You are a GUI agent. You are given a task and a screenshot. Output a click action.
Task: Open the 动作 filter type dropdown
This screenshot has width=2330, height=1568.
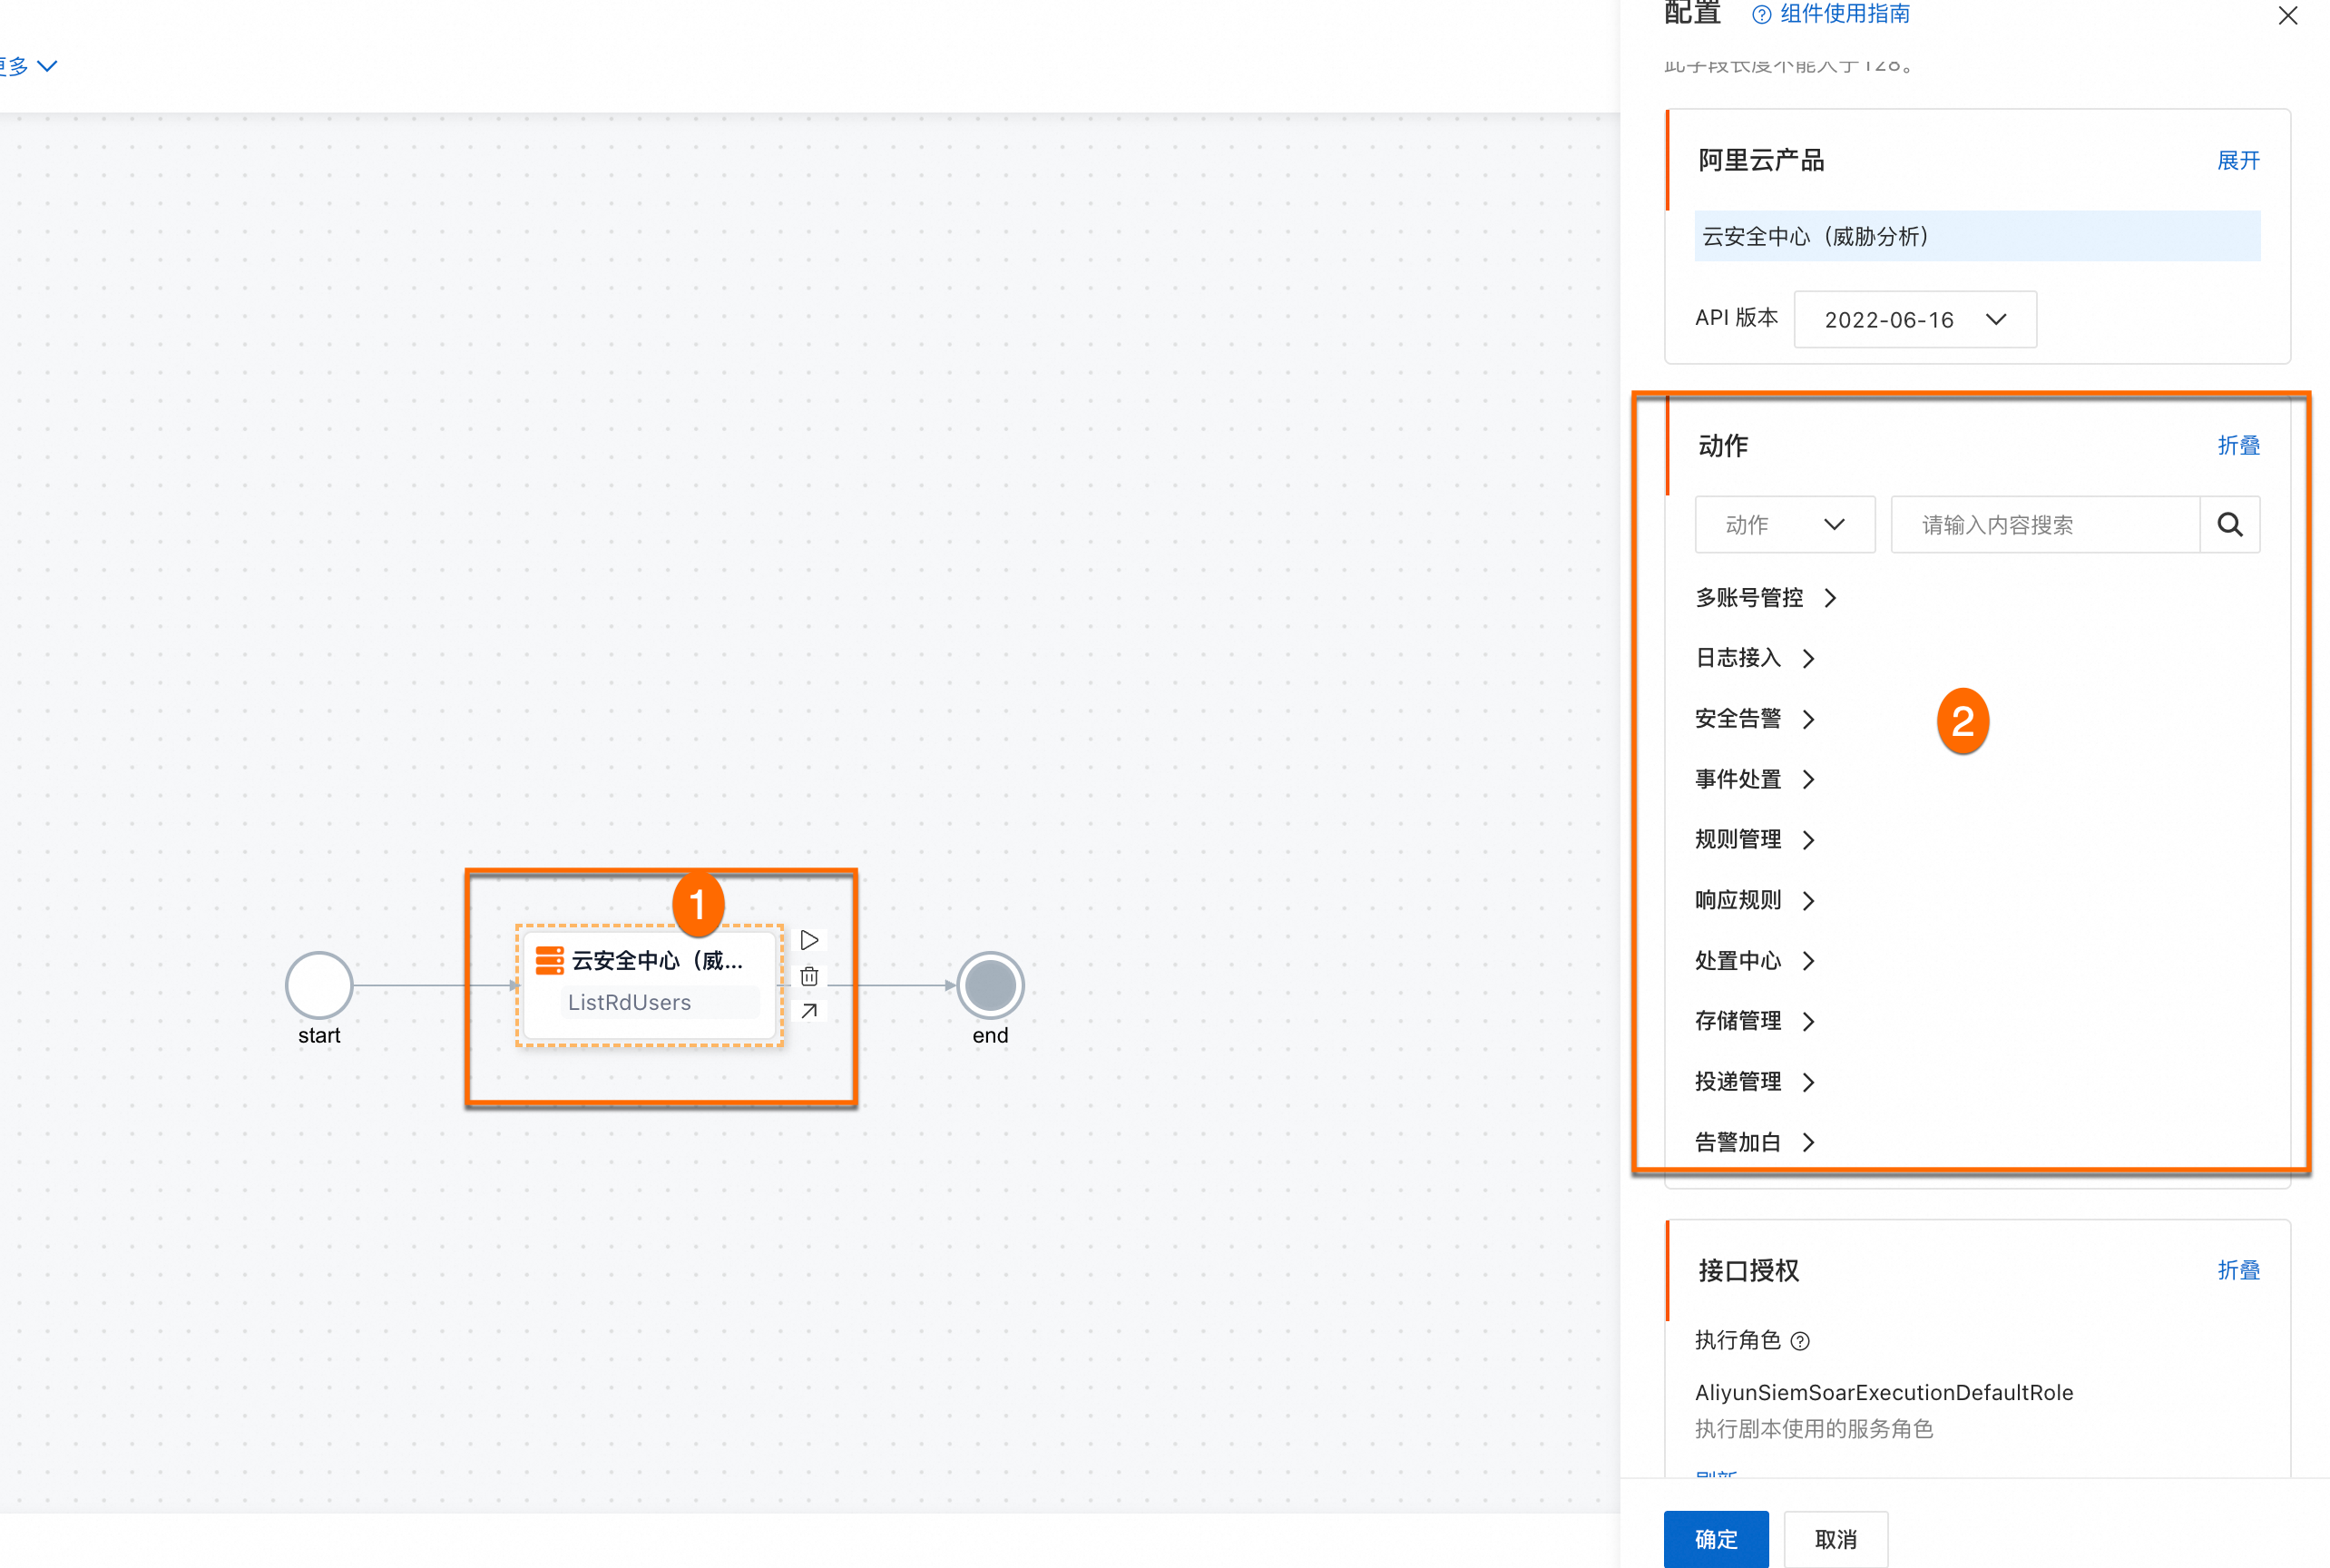[1784, 525]
